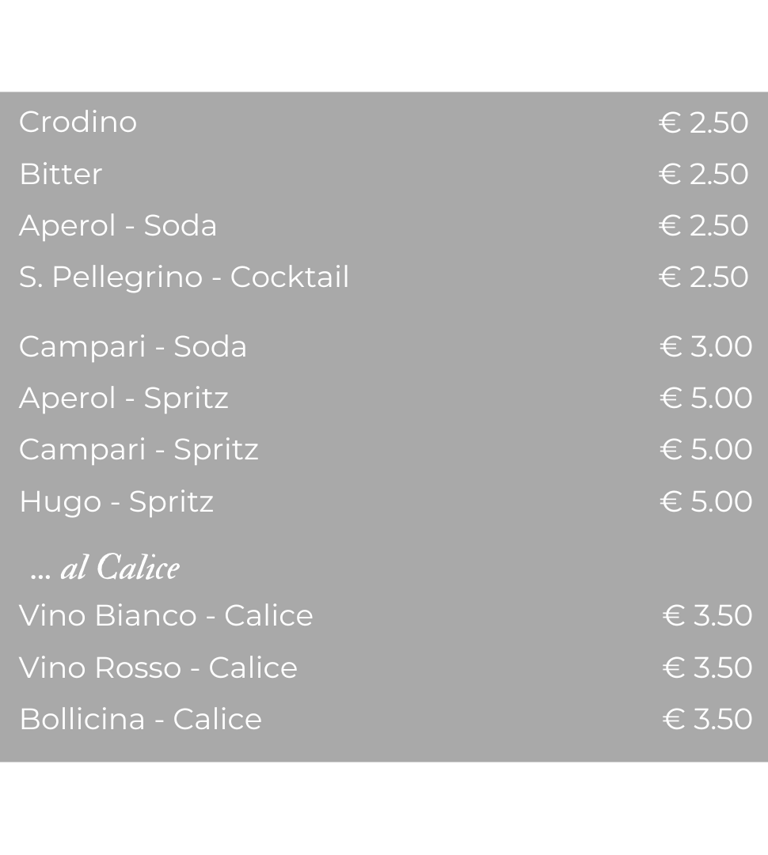Image resolution: width=768 pixels, height=855 pixels.
Task: Choose Vino Rosso - Calice entry
Action: click(158, 667)
